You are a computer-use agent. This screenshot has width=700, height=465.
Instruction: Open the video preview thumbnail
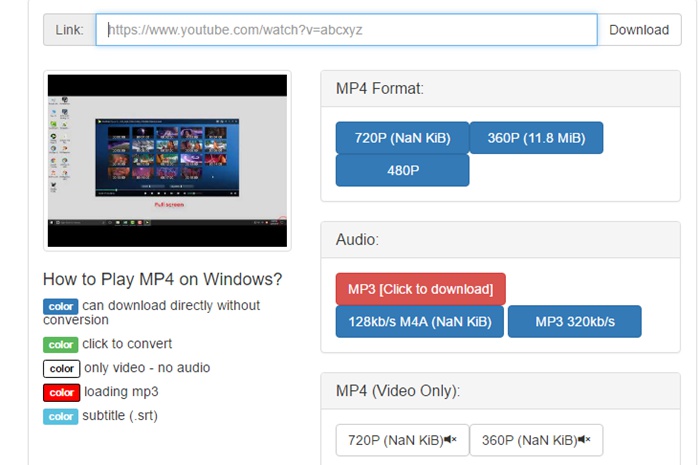pos(167,161)
